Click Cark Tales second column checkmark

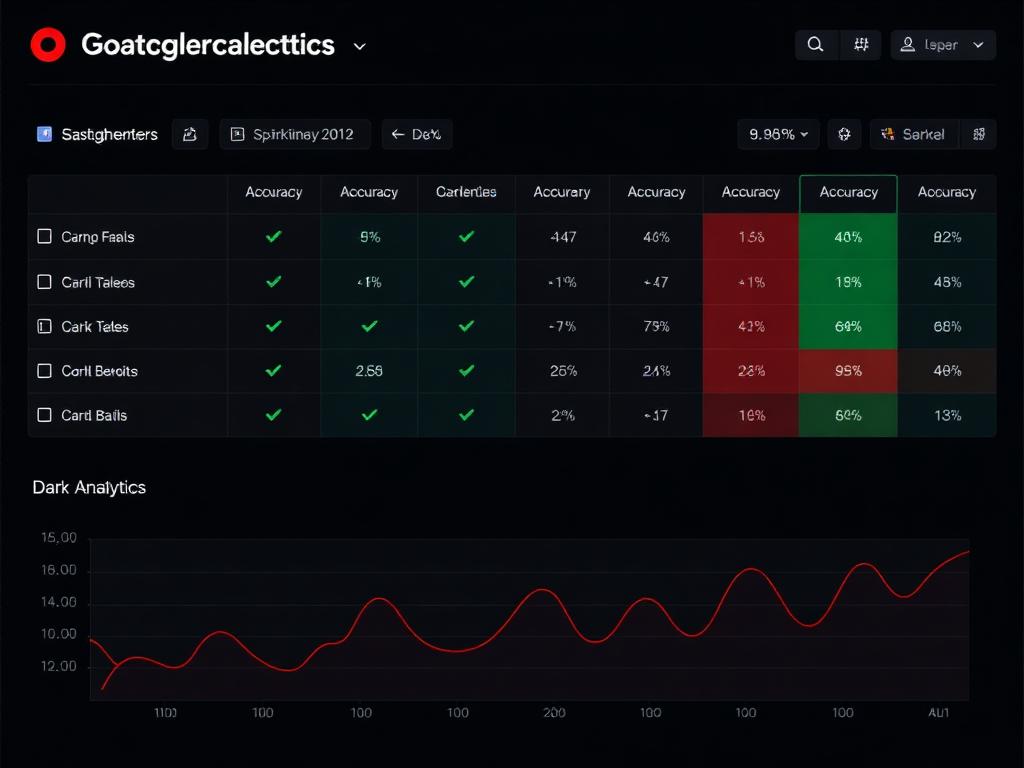(370, 326)
